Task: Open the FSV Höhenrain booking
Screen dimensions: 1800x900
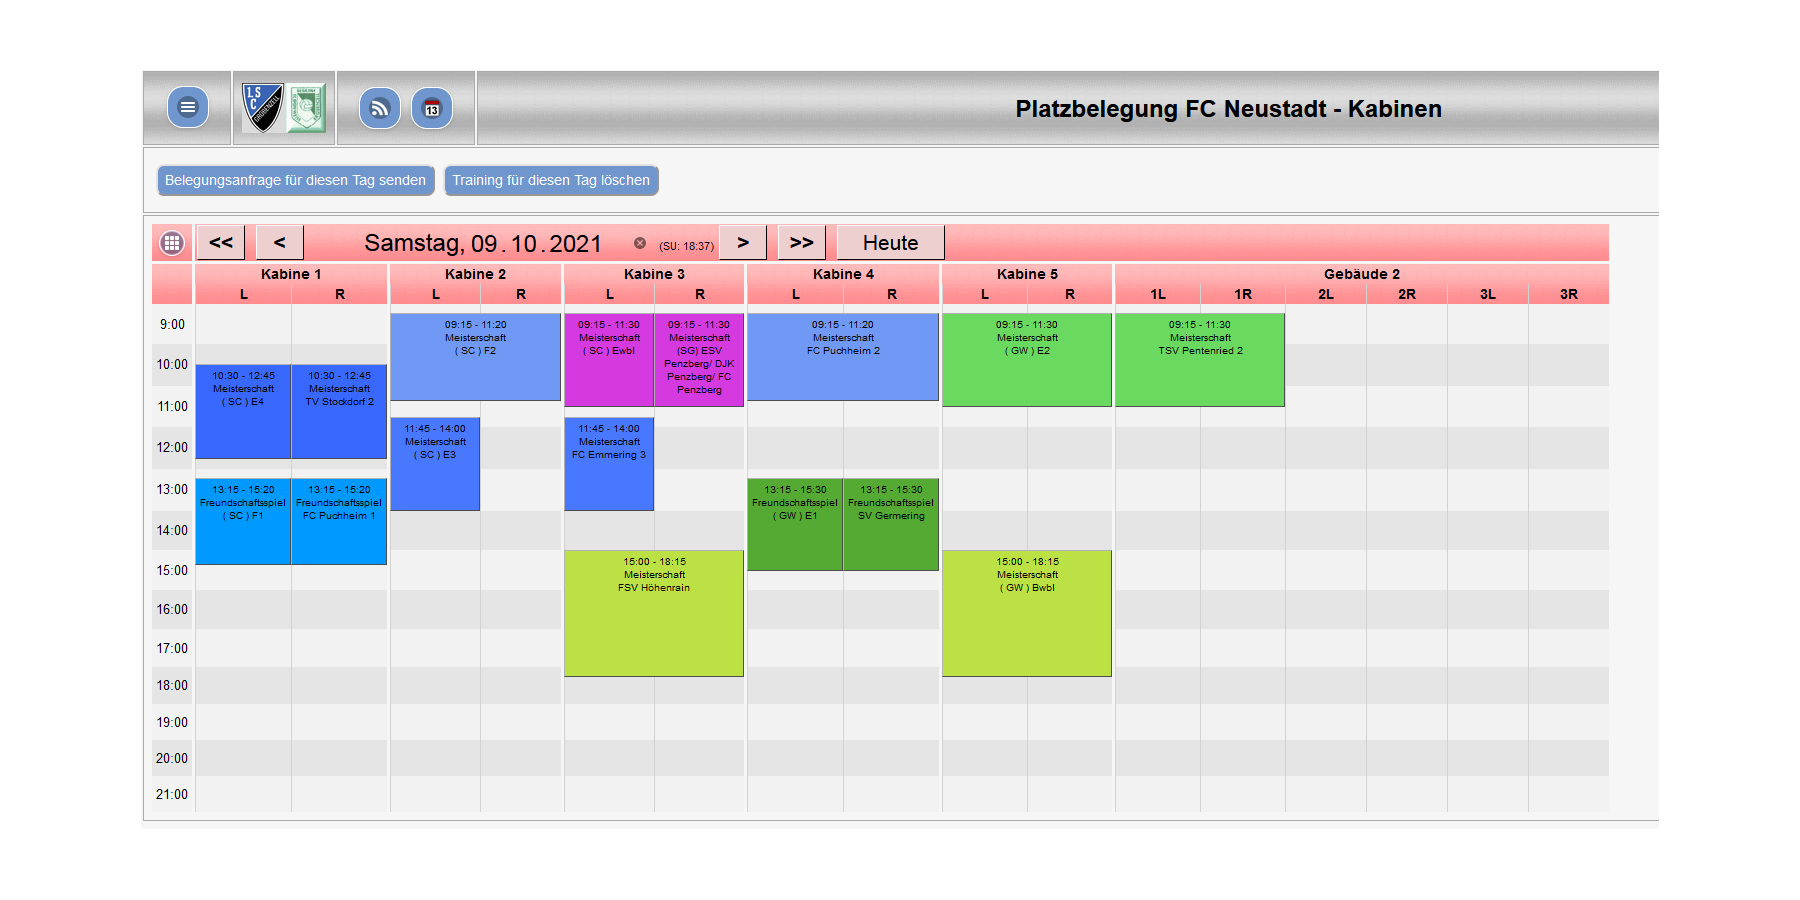Action: pyautogui.click(x=654, y=613)
